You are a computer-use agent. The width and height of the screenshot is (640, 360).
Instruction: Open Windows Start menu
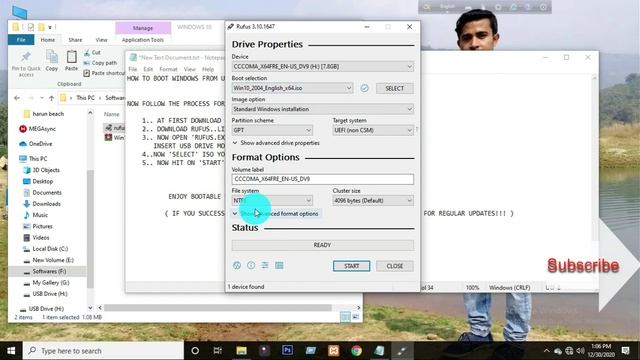pos(11,351)
